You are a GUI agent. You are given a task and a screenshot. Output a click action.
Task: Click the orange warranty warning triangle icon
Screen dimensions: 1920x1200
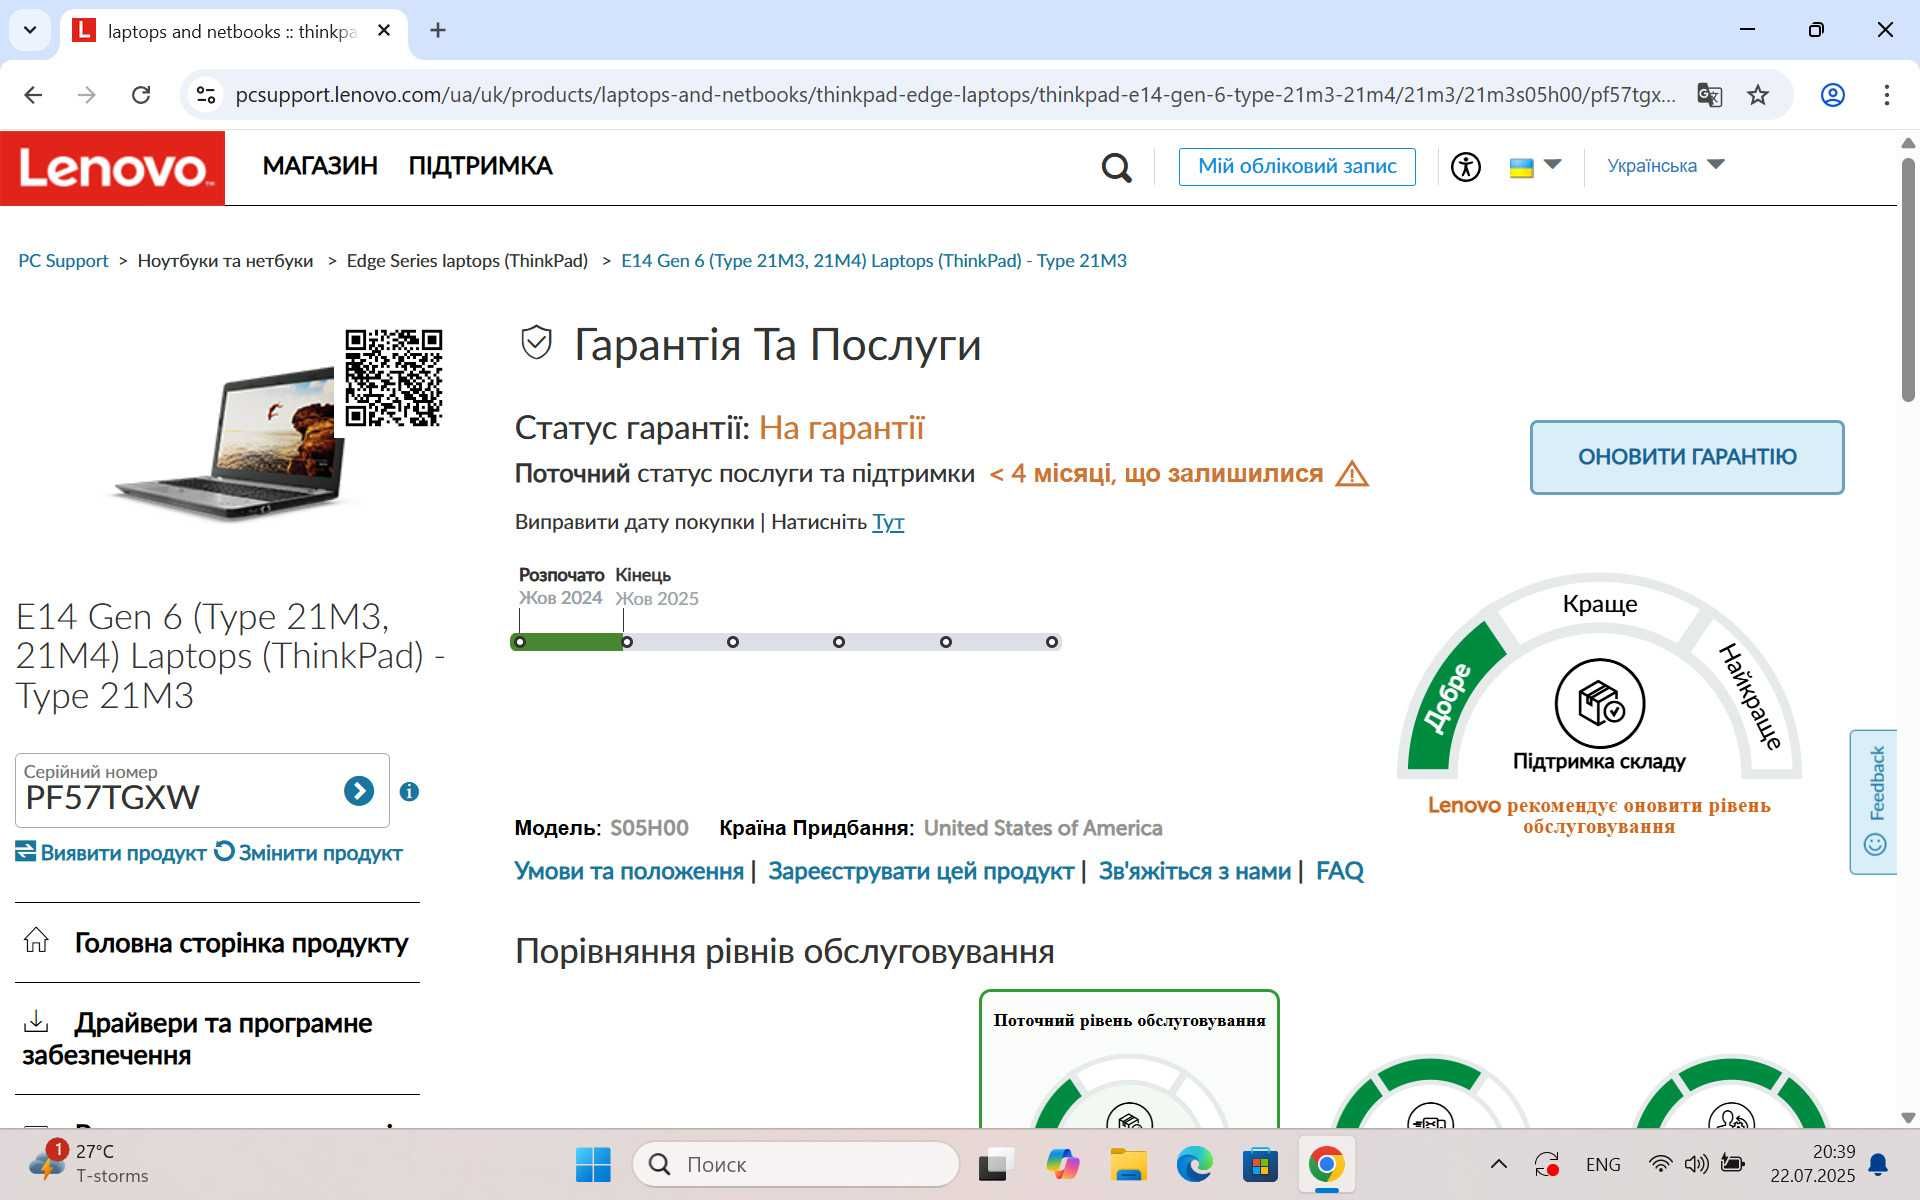(x=1352, y=474)
